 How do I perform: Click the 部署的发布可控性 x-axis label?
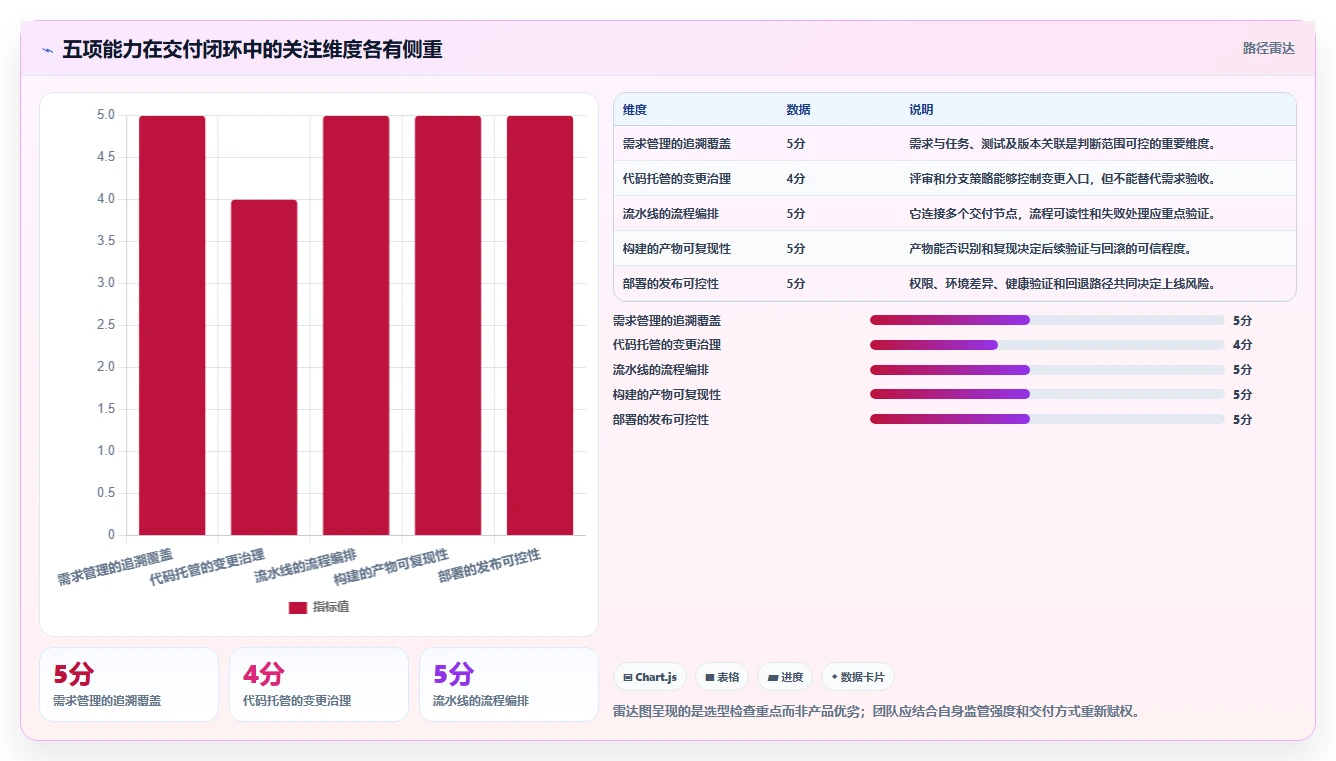pos(490,567)
